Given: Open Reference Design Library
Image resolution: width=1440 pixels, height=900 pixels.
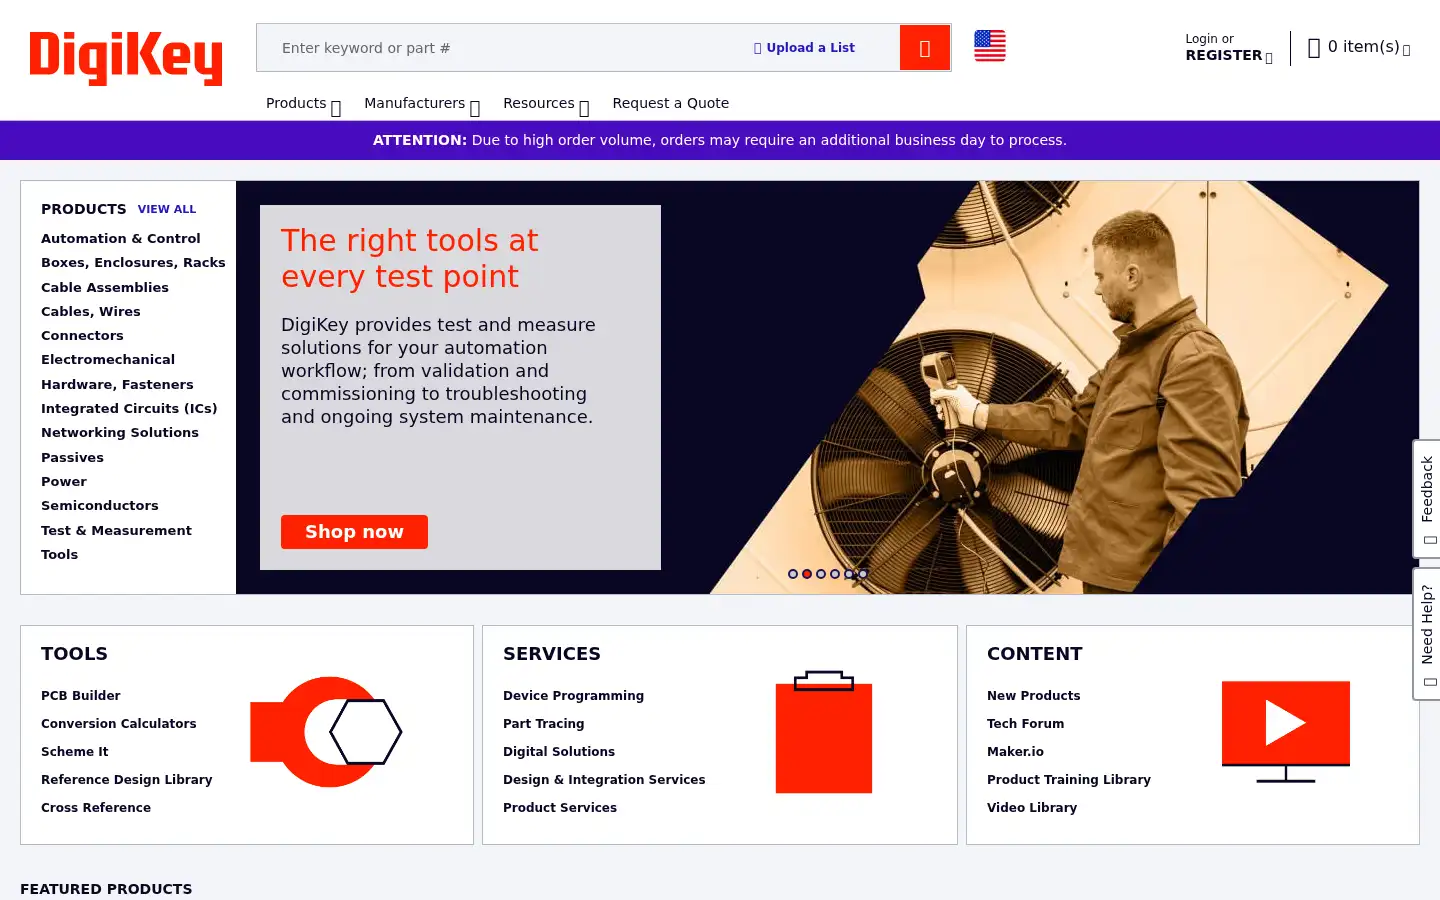Looking at the screenshot, I should [127, 780].
